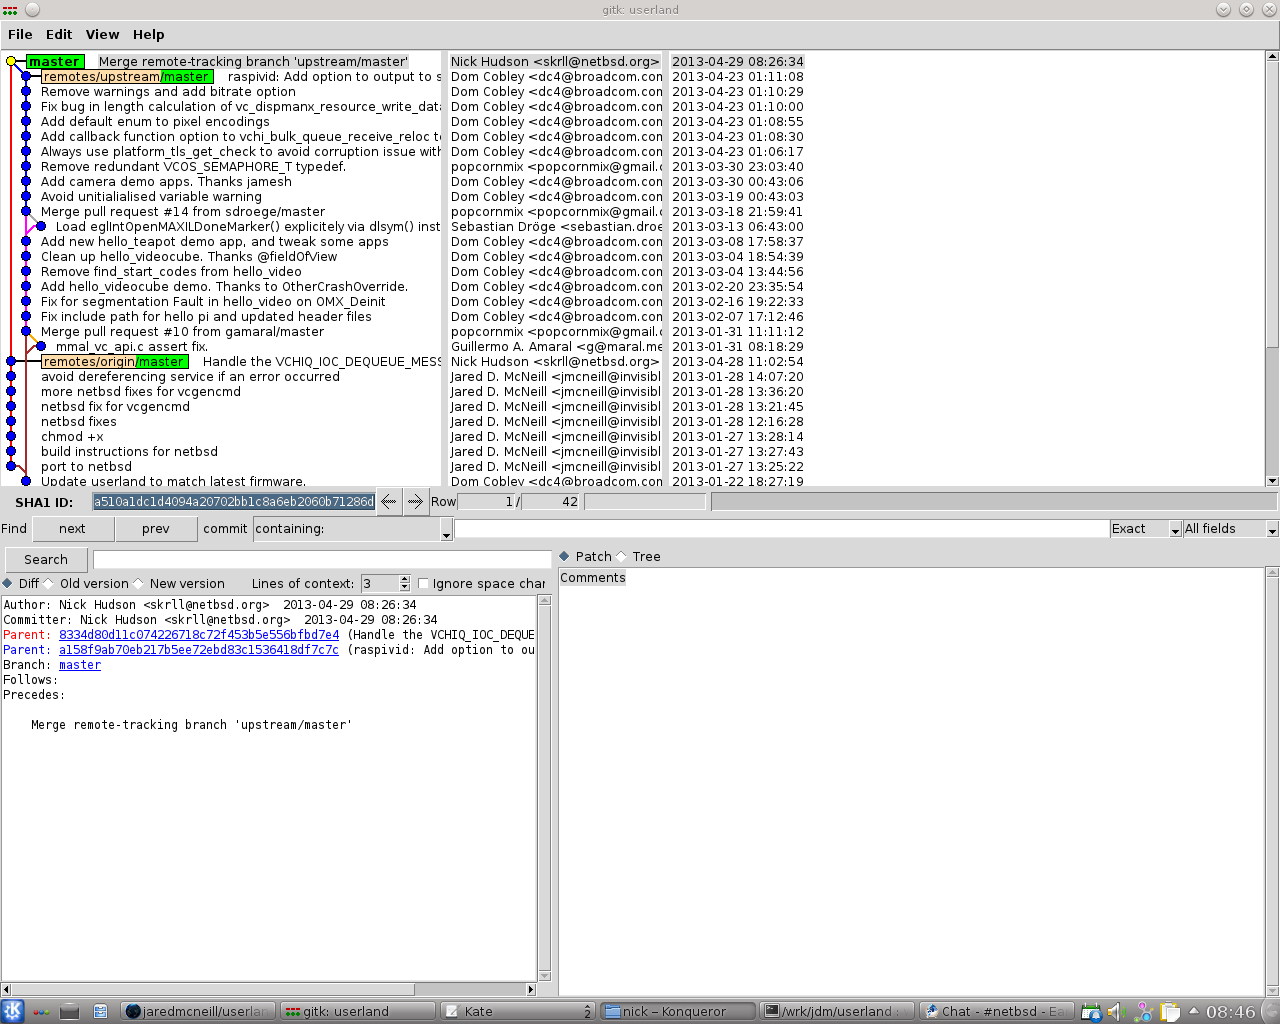Open the KDE application launcher

[12, 1011]
